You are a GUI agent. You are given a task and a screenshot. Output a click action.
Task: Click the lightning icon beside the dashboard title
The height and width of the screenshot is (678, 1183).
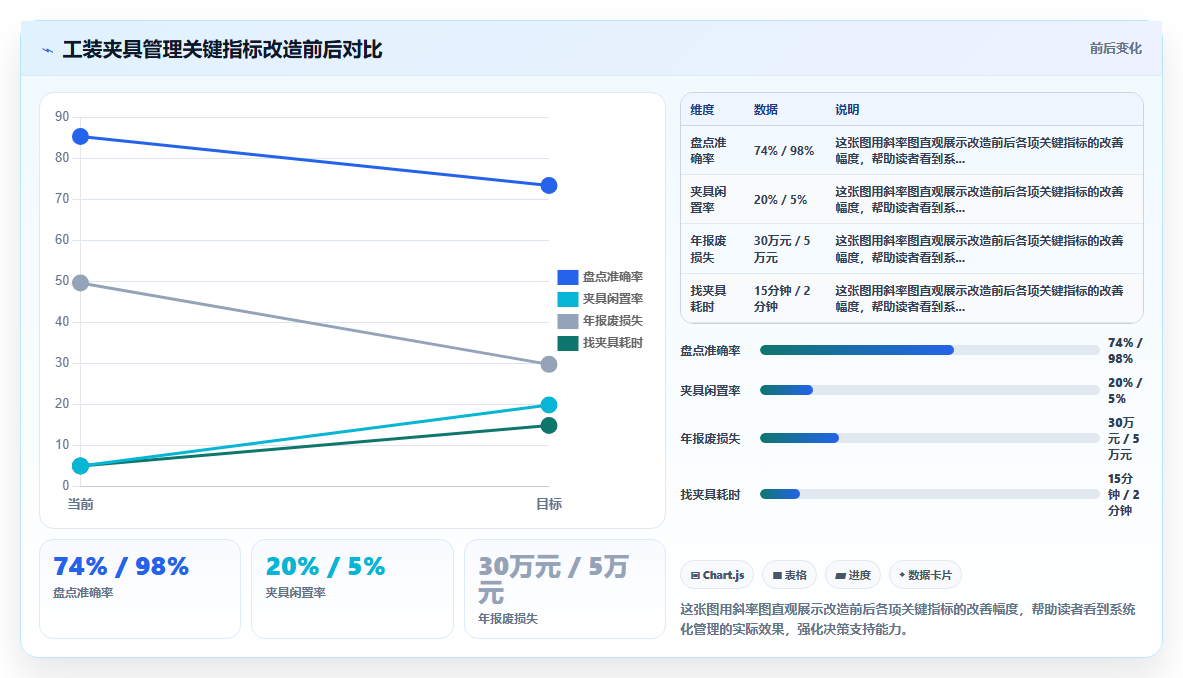pos(48,51)
